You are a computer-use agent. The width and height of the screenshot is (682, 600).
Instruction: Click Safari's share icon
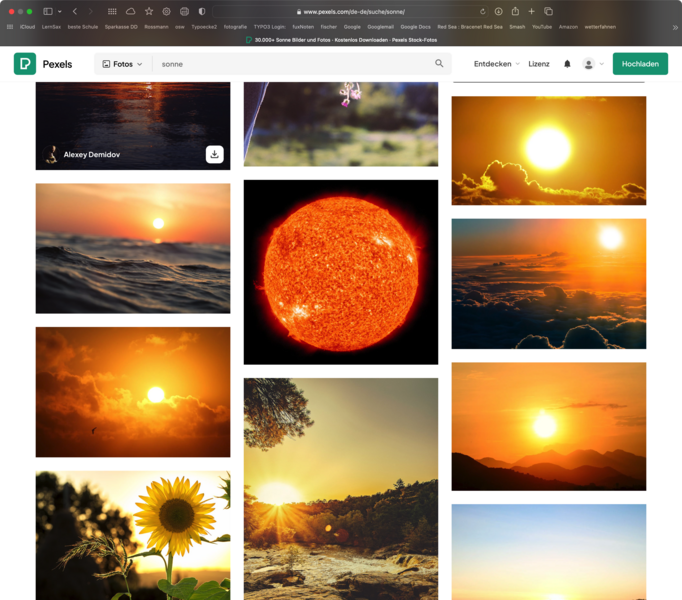click(x=515, y=11)
